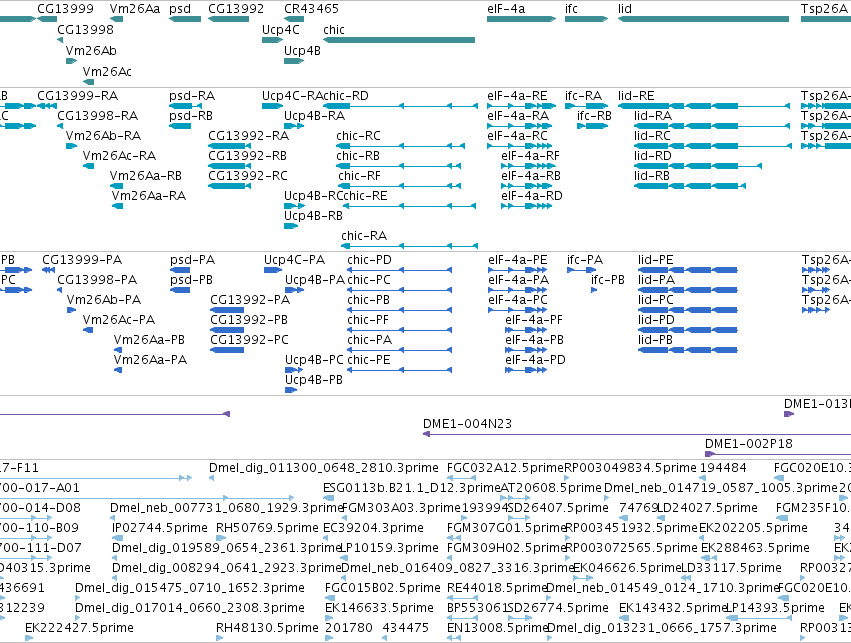
Task: Select protein Vm26Aa-PA label
Action: [x=150, y=360]
